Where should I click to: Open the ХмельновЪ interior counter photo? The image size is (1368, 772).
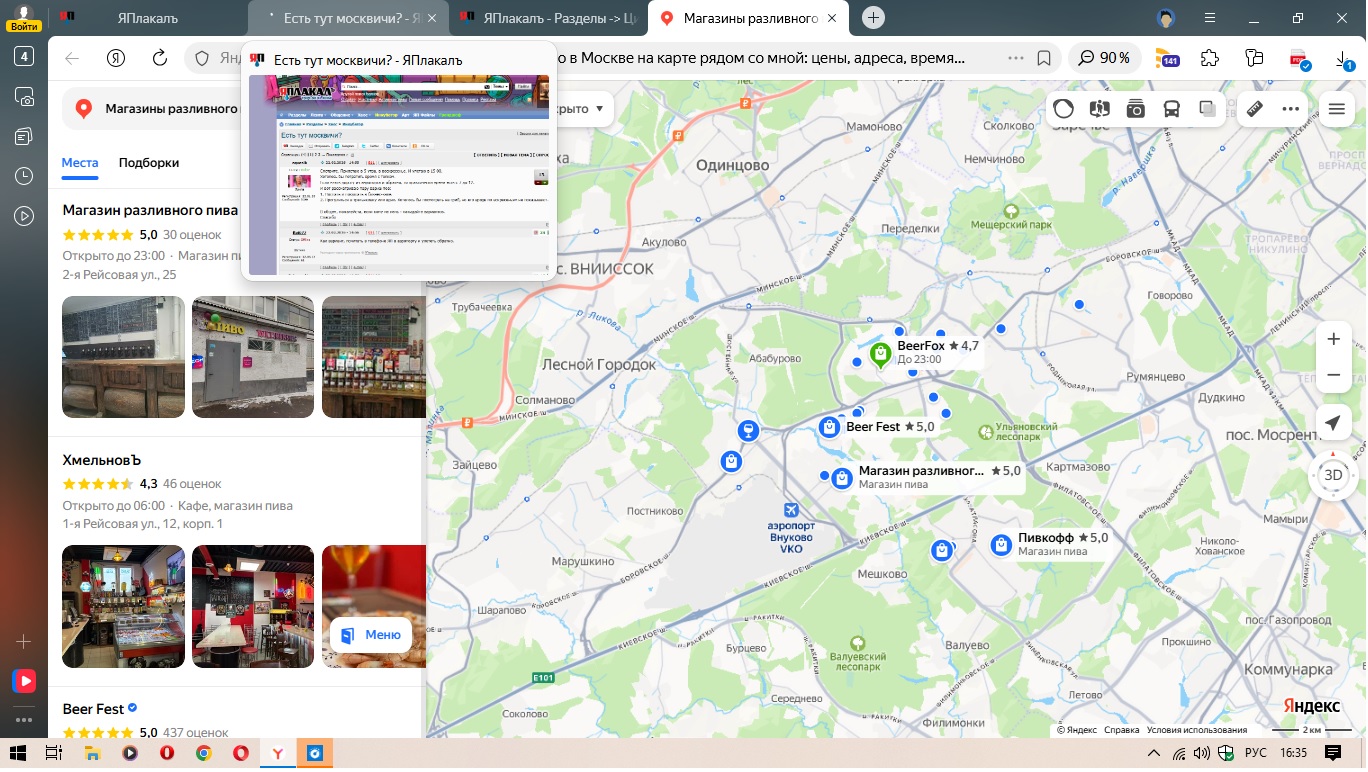pos(123,606)
